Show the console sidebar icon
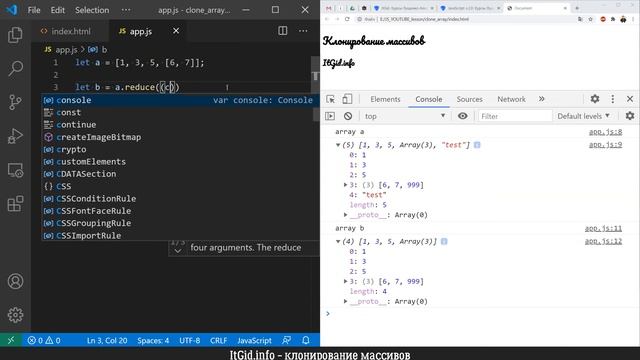The height and width of the screenshot is (360, 640). click(x=330, y=116)
